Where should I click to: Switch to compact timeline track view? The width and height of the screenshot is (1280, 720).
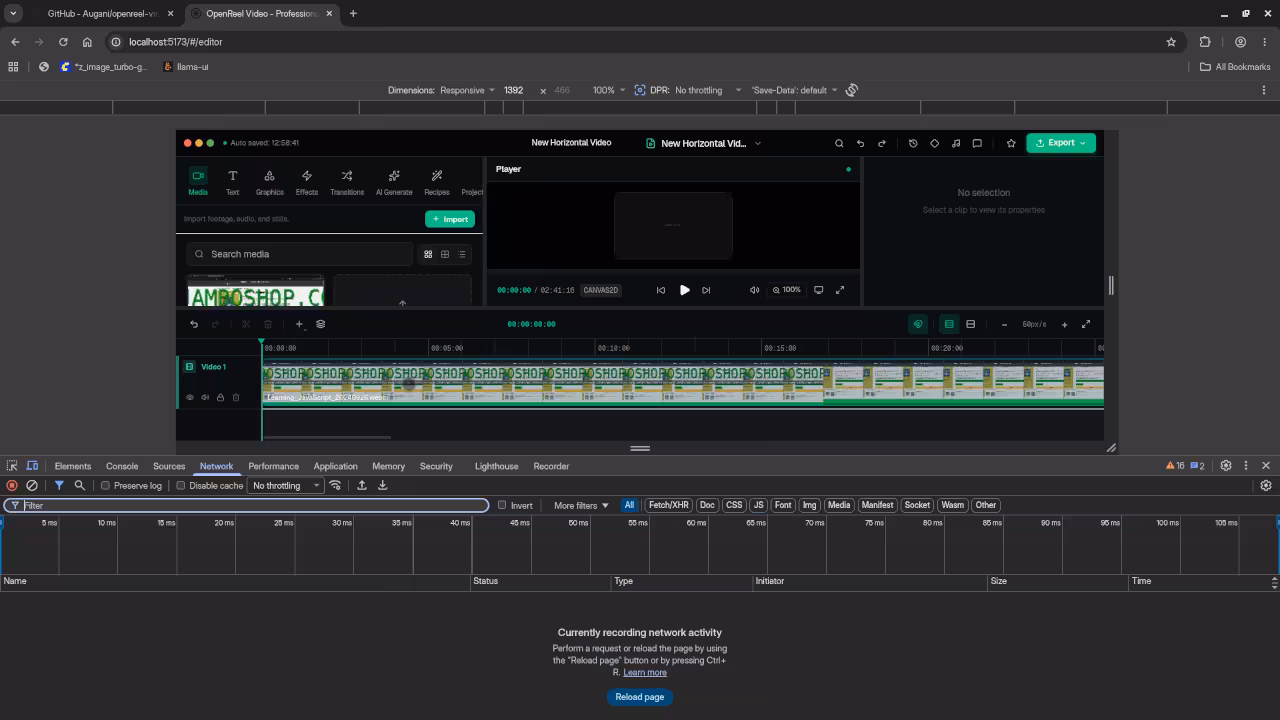point(970,324)
